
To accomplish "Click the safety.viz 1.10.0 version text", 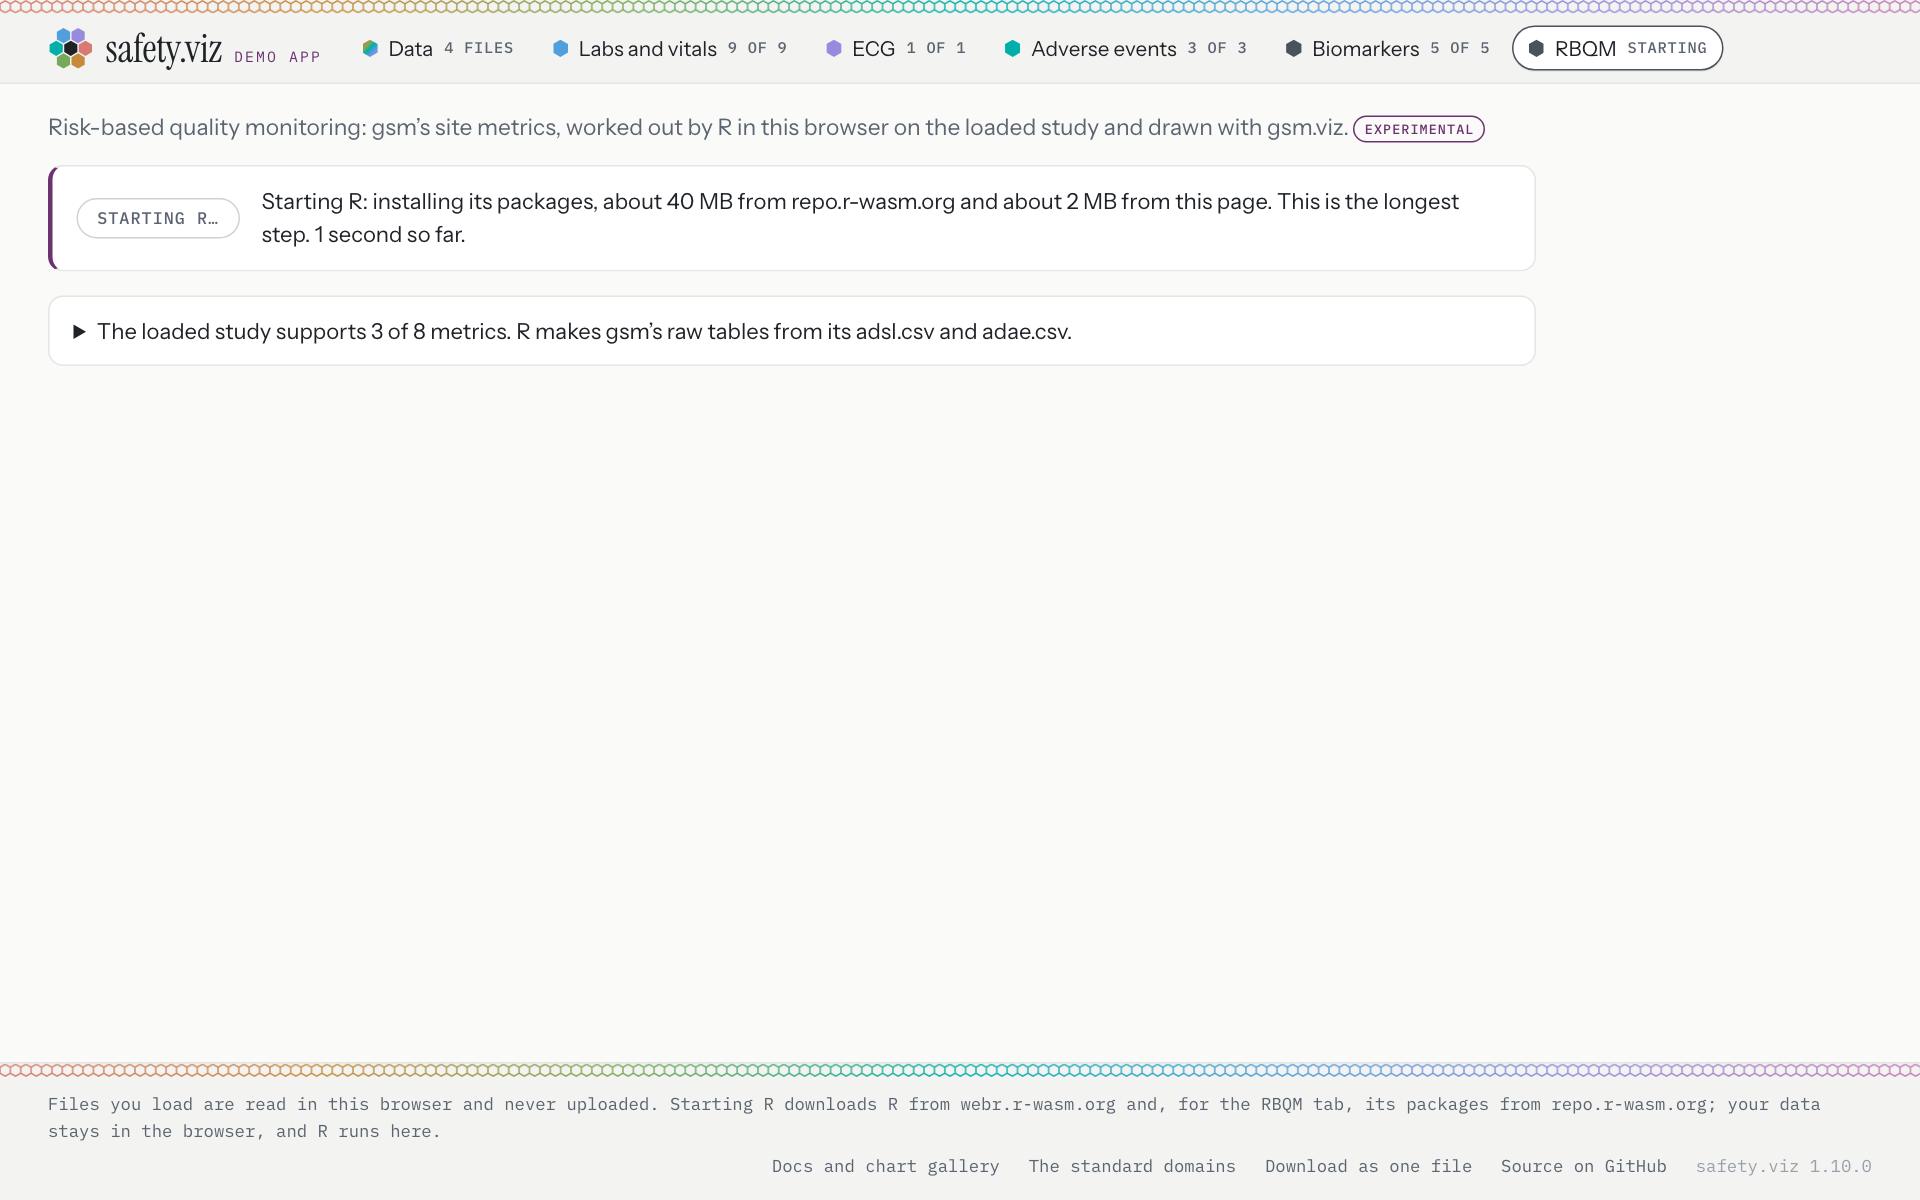I will click(x=1783, y=1166).
